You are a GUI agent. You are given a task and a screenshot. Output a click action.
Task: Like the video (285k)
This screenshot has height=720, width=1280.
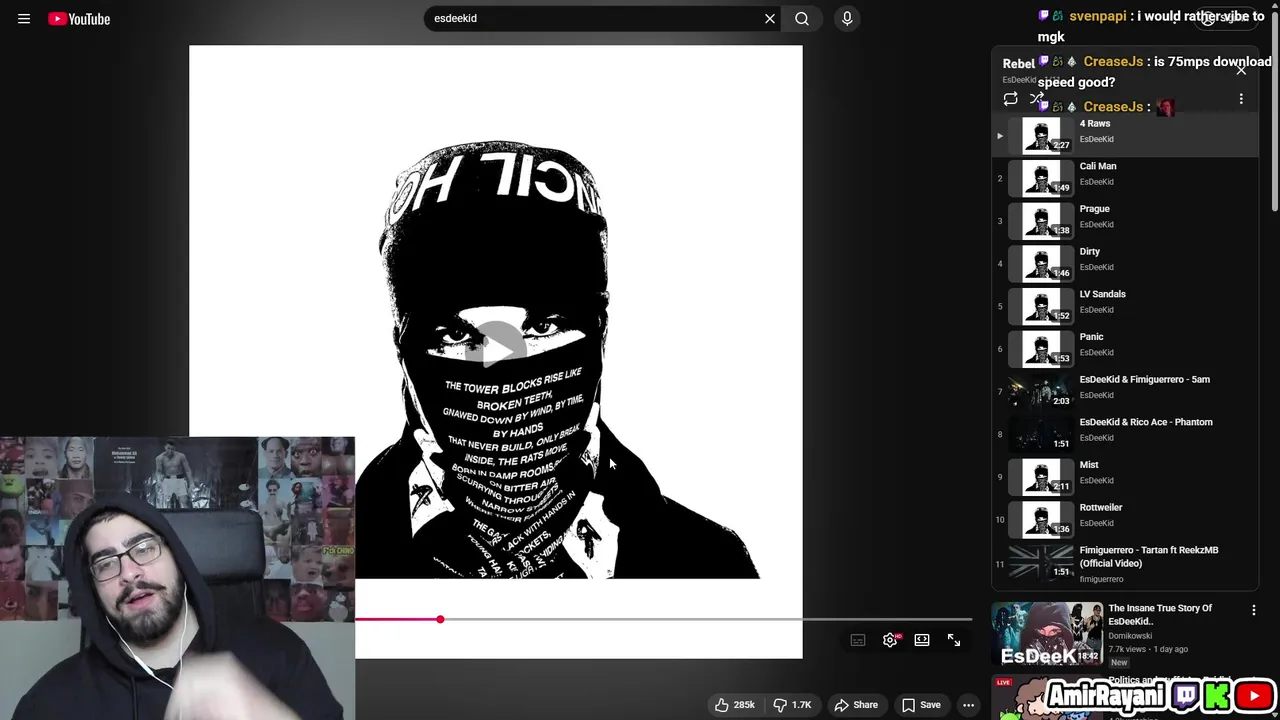click(735, 705)
